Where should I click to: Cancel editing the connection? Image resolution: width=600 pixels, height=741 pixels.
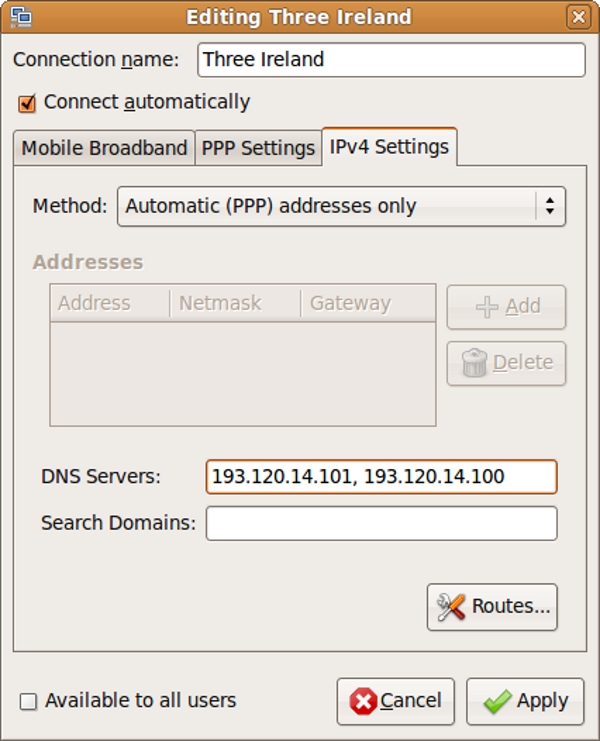click(x=395, y=701)
